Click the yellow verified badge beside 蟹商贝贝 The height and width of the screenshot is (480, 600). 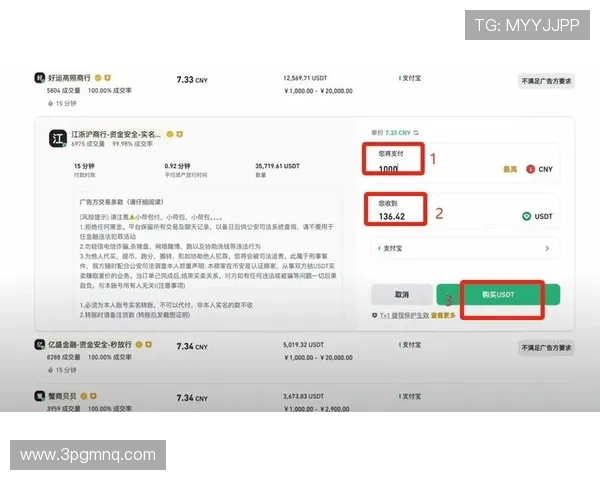tap(84, 396)
